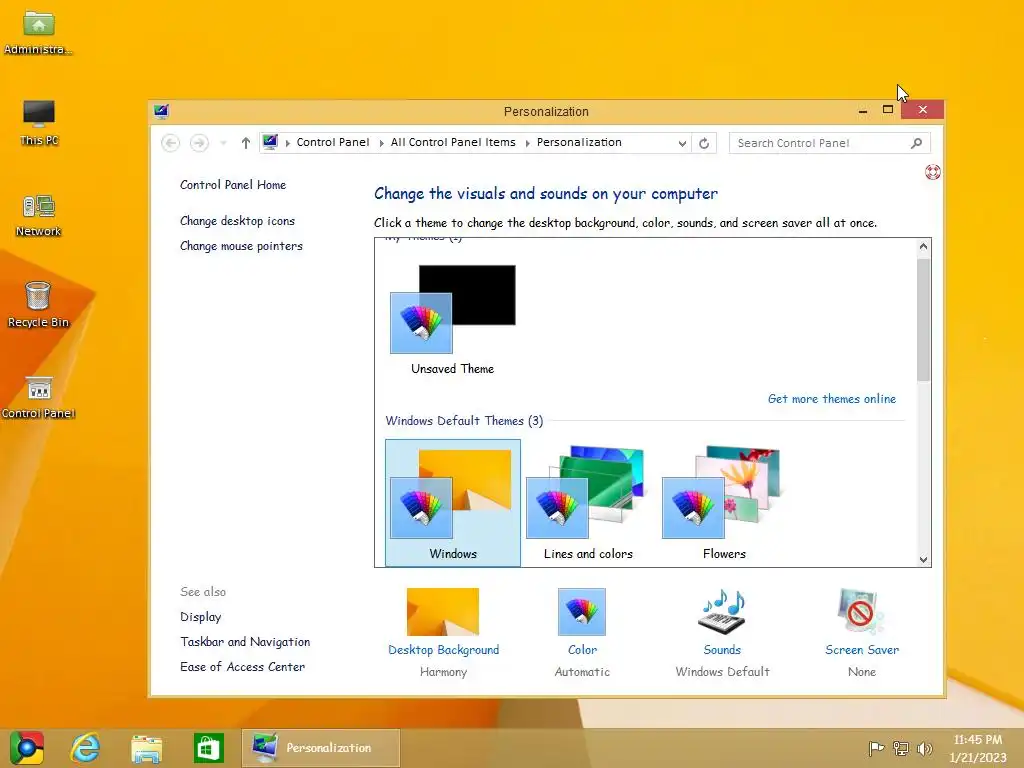Image resolution: width=1024 pixels, height=768 pixels.
Task: Open the Windows Store taskbar icon
Action: pos(208,748)
